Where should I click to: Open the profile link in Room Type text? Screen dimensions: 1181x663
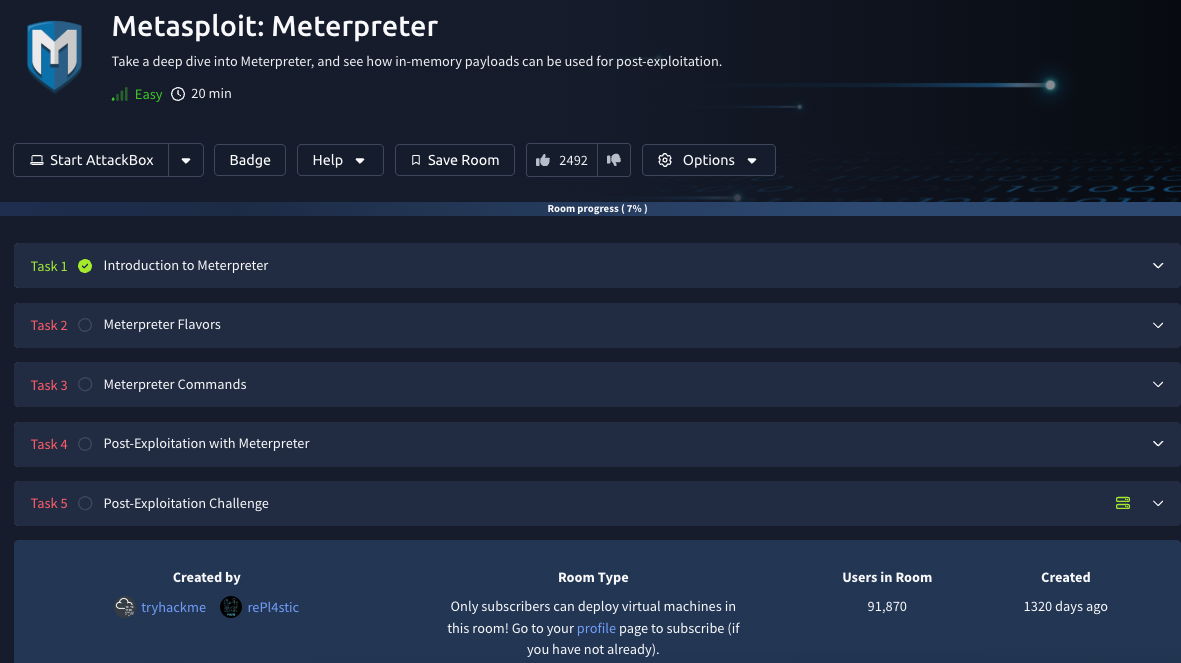tap(596, 628)
